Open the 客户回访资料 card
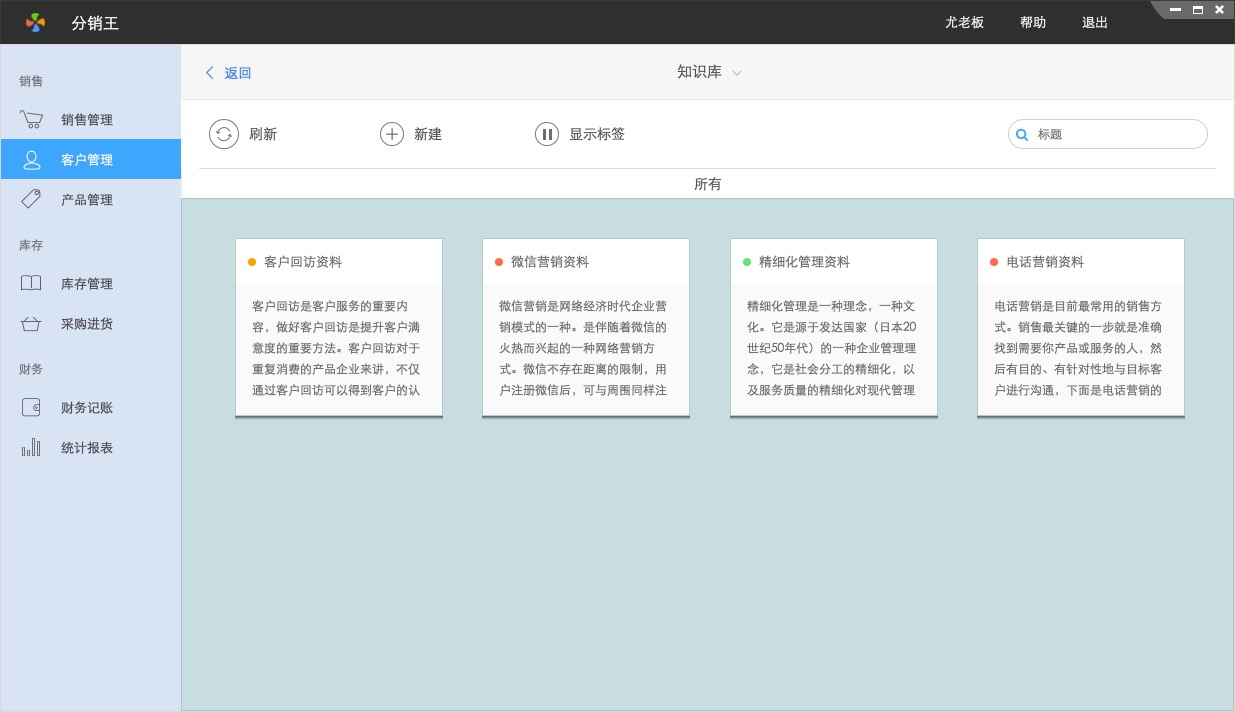 (x=339, y=327)
